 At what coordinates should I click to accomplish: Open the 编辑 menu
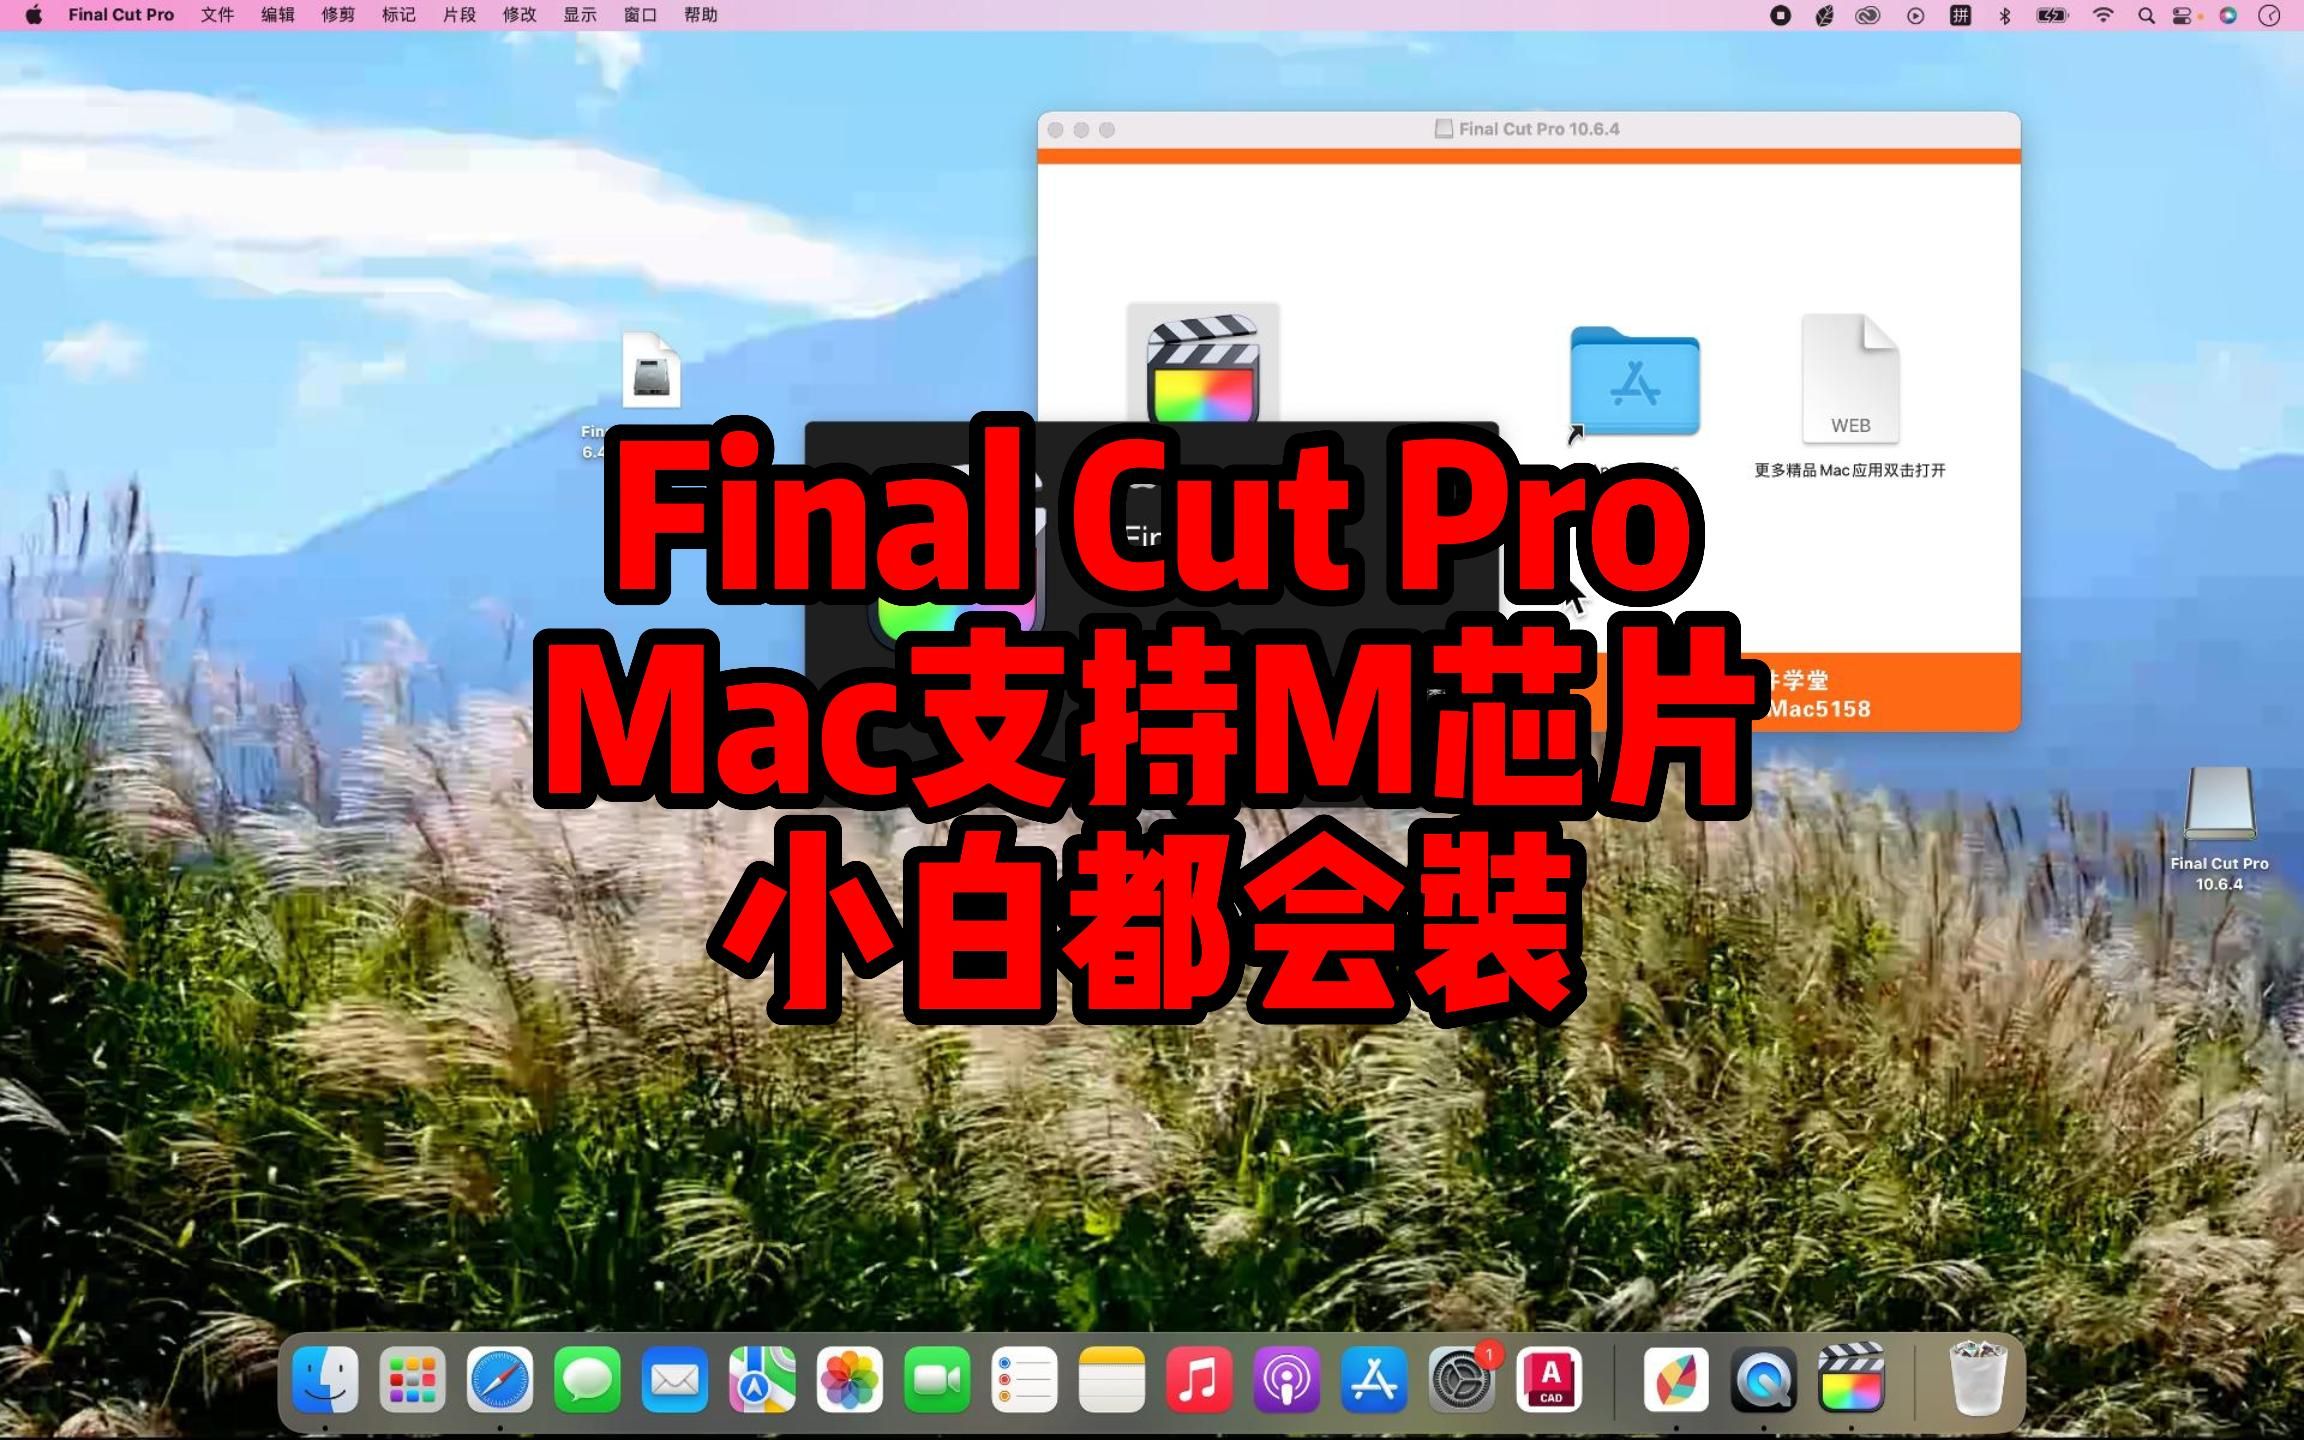tap(278, 15)
